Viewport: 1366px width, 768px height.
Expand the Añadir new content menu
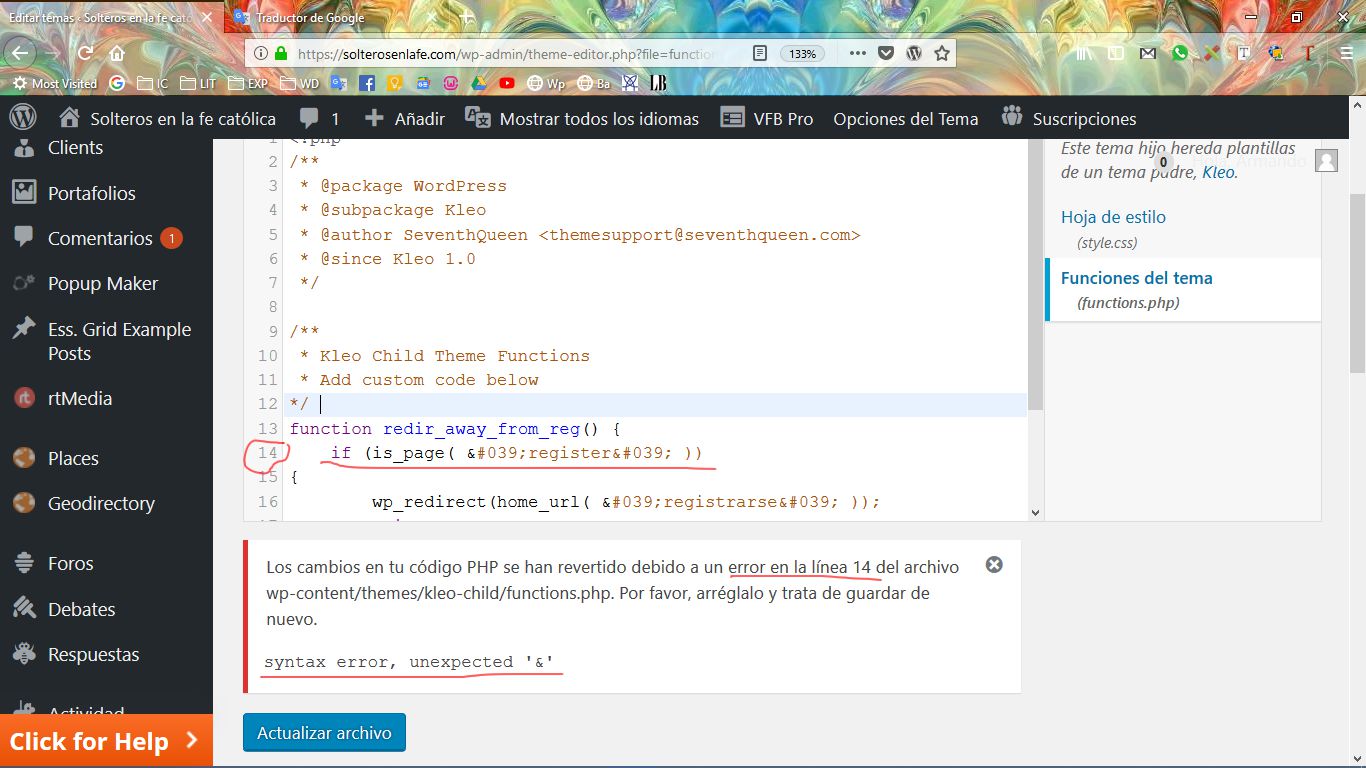pos(405,118)
